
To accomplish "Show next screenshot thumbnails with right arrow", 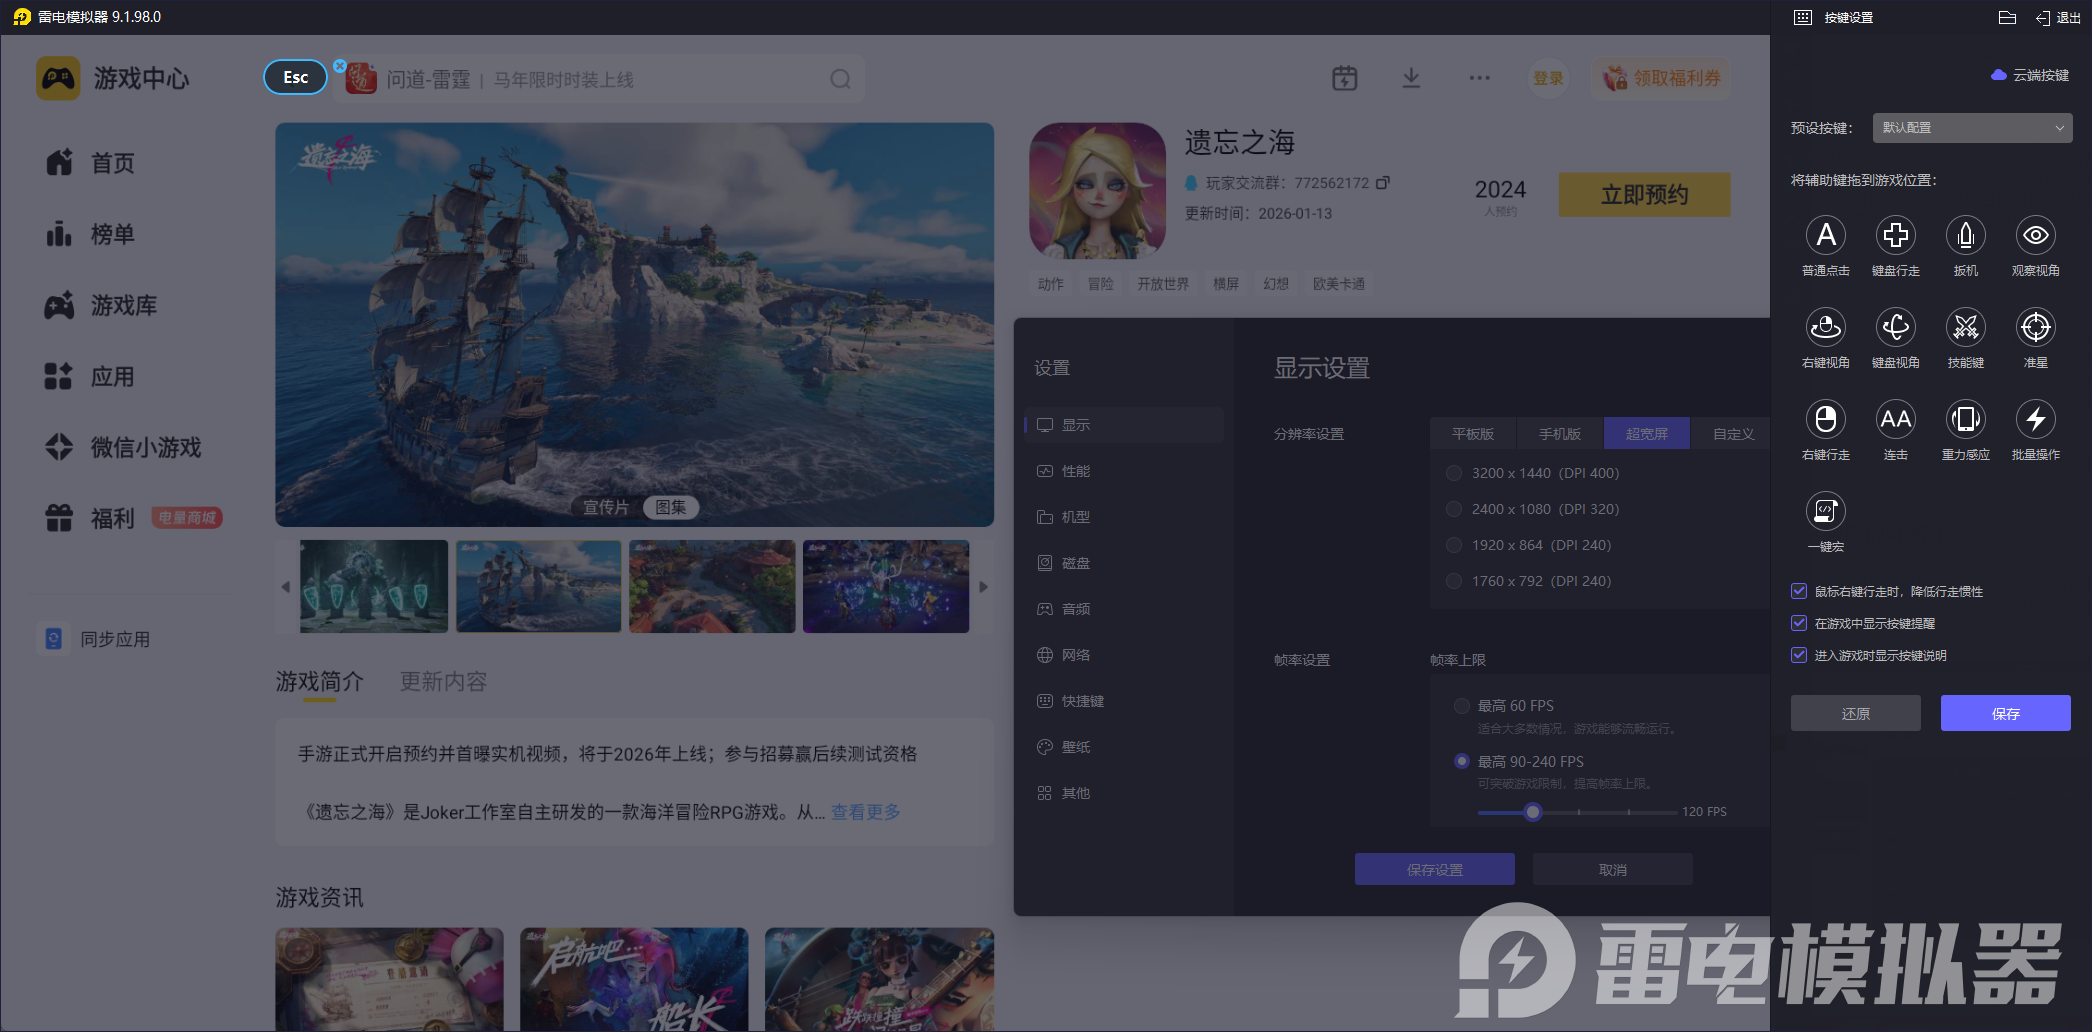I will point(983,587).
